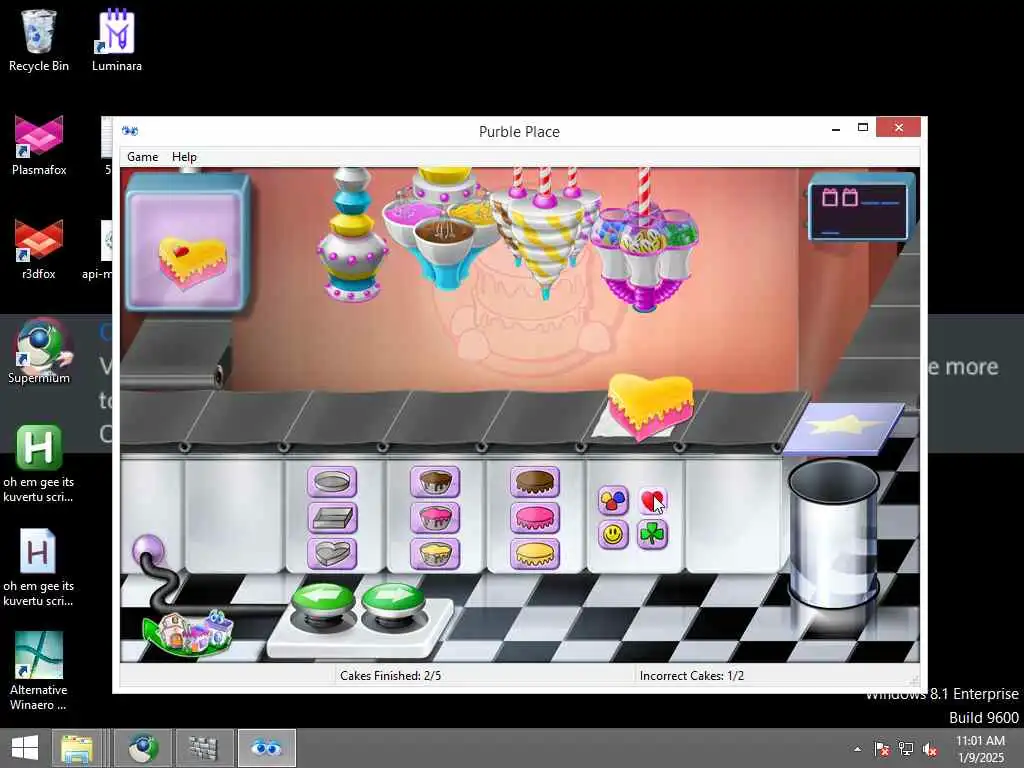Apply the pink icing button

[x=535, y=518]
